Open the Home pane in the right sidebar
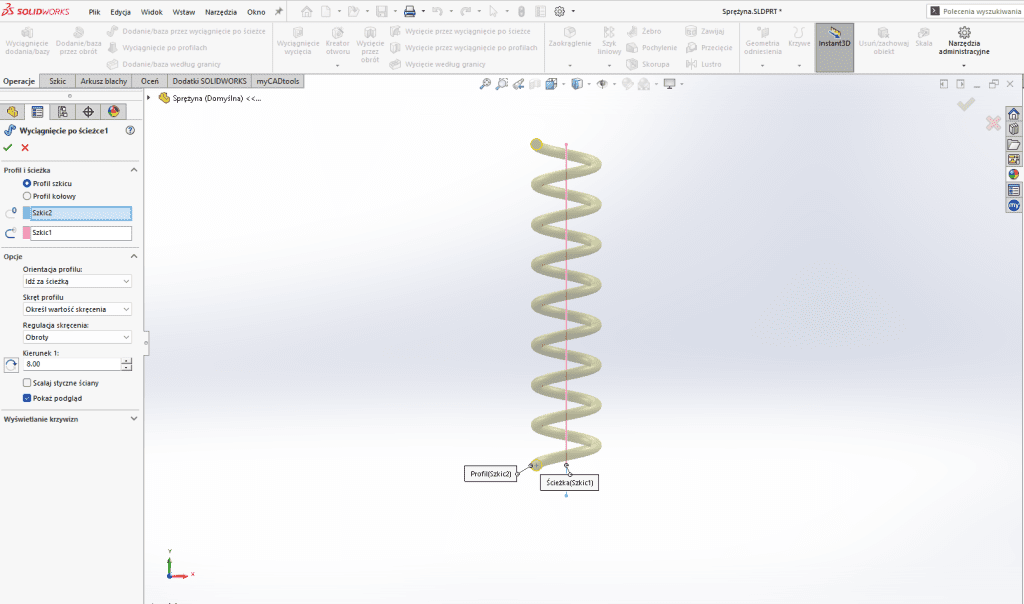Screen dimensions: 1024x604 [1013, 114]
